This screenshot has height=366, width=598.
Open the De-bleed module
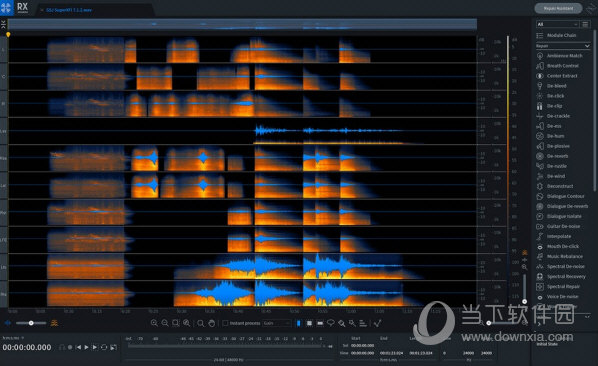tap(551, 86)
